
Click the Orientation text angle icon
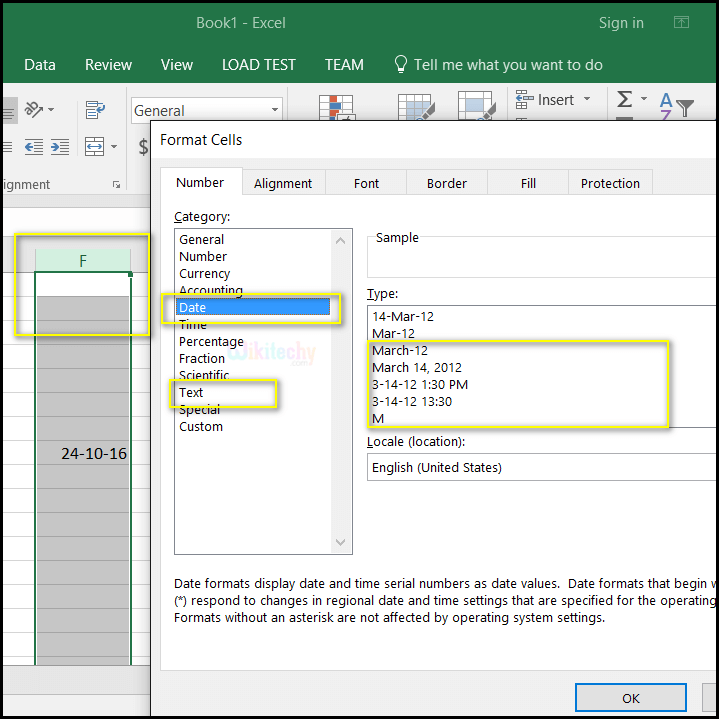(36, 110)
